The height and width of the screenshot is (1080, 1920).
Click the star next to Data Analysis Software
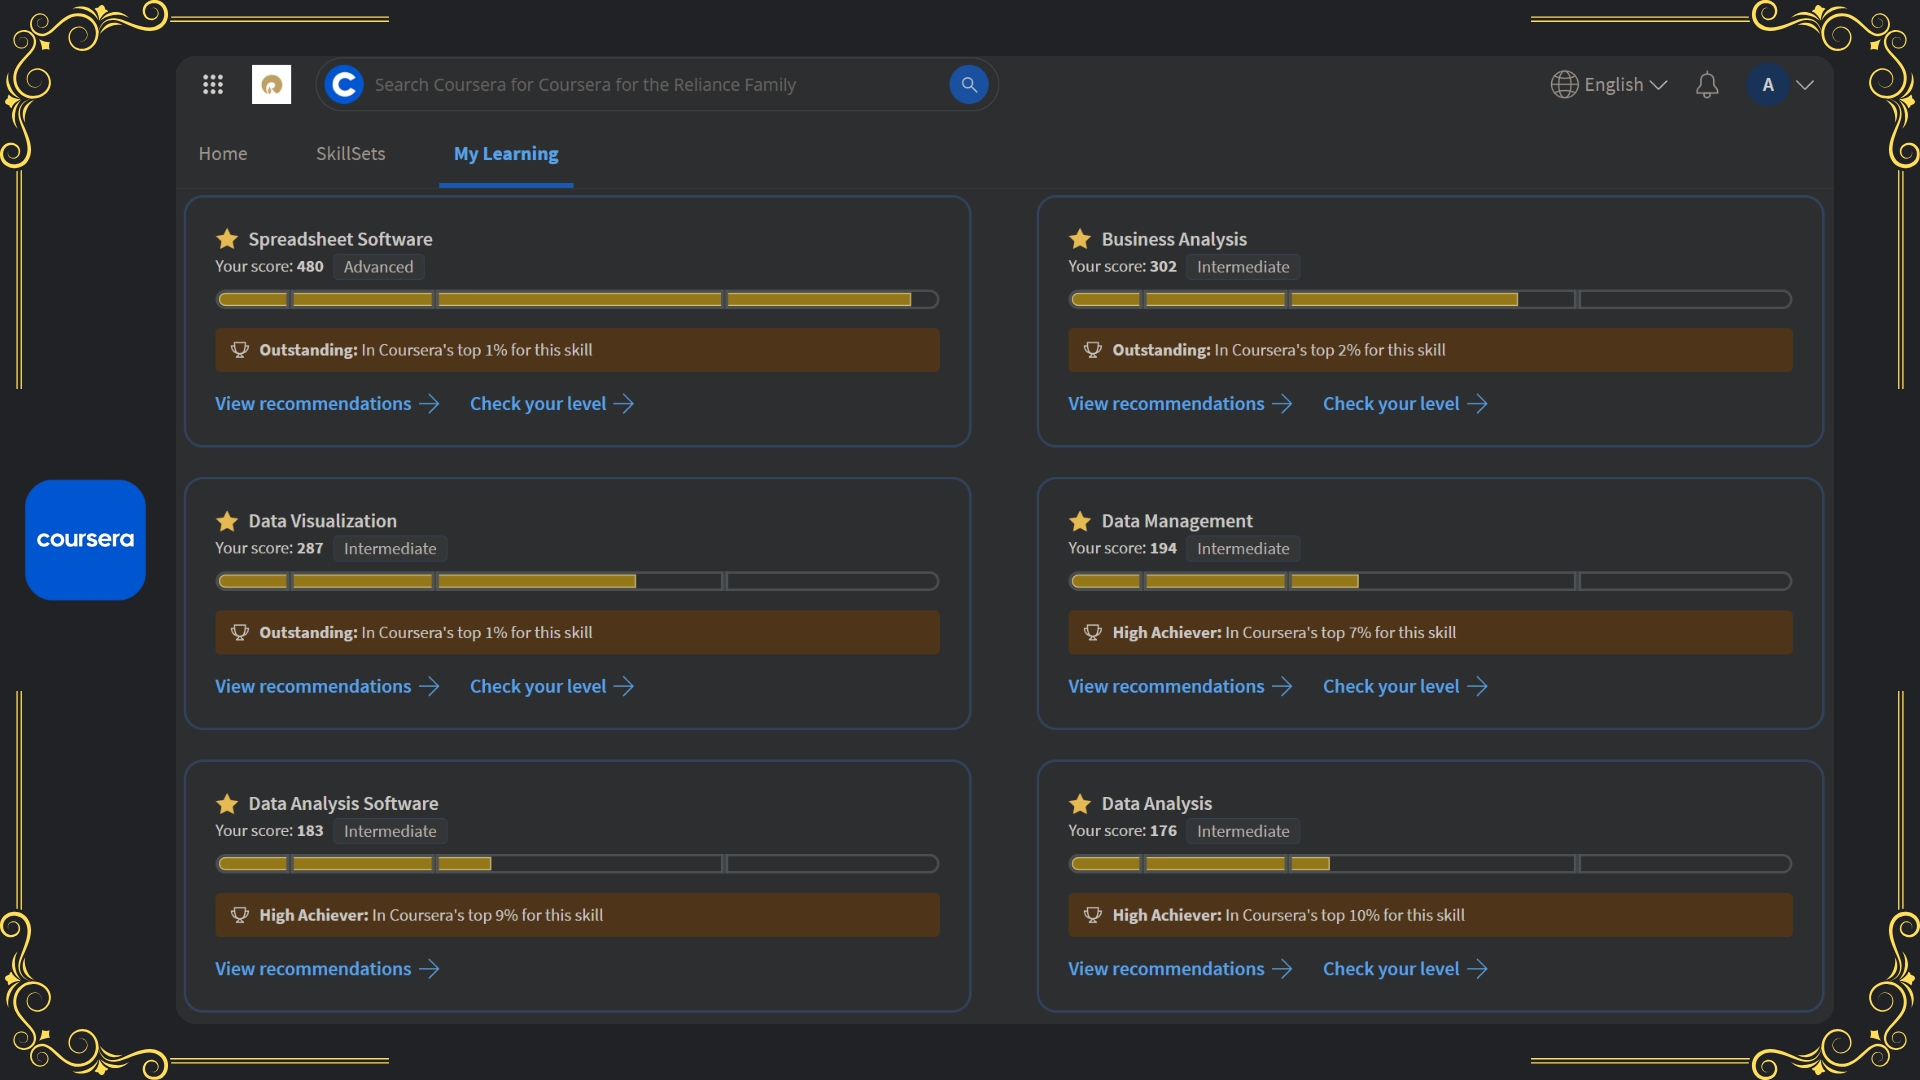tap(227, 804)
